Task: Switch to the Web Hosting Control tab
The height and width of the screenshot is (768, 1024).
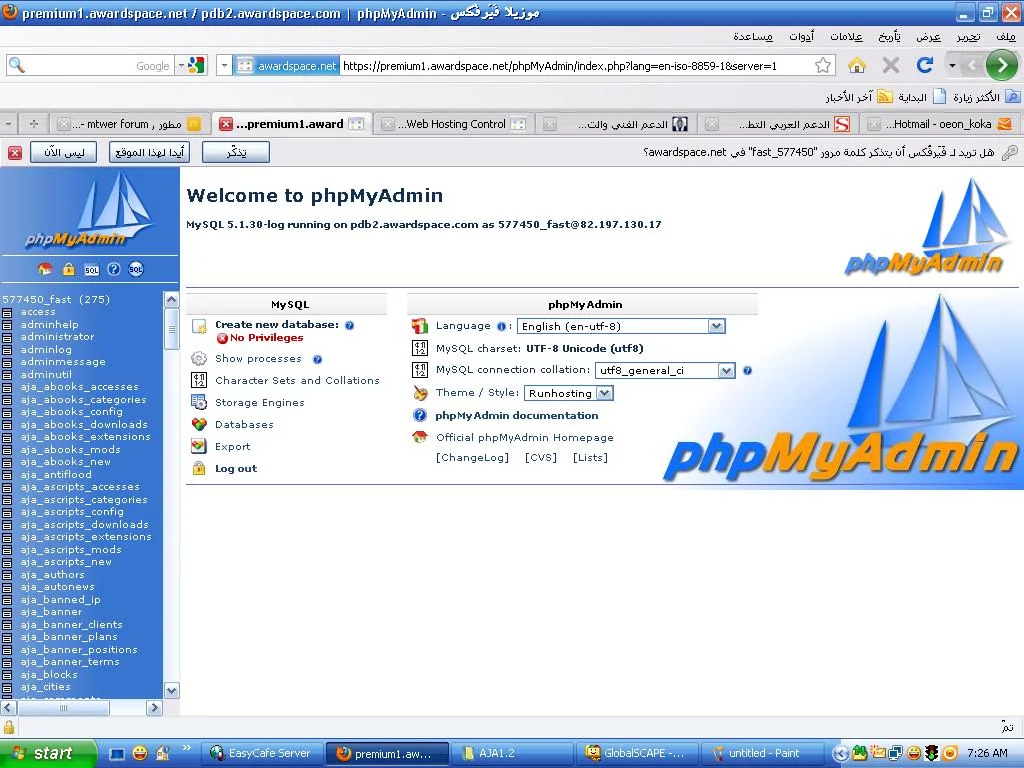Action: click(x=455, y=124)
